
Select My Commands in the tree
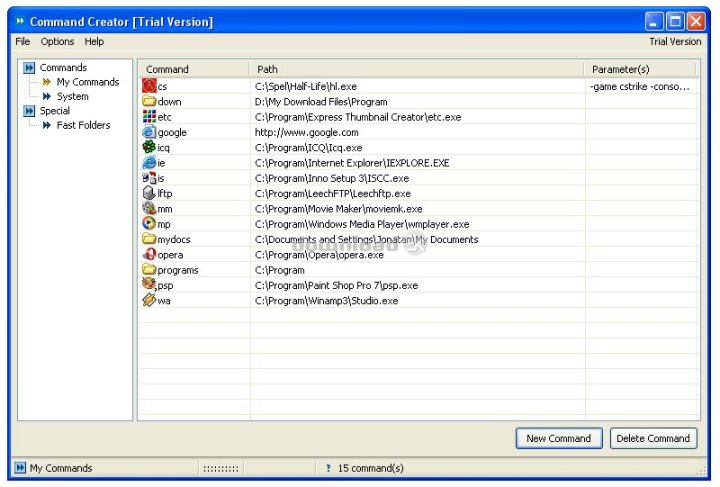click(x=88, y=82)
